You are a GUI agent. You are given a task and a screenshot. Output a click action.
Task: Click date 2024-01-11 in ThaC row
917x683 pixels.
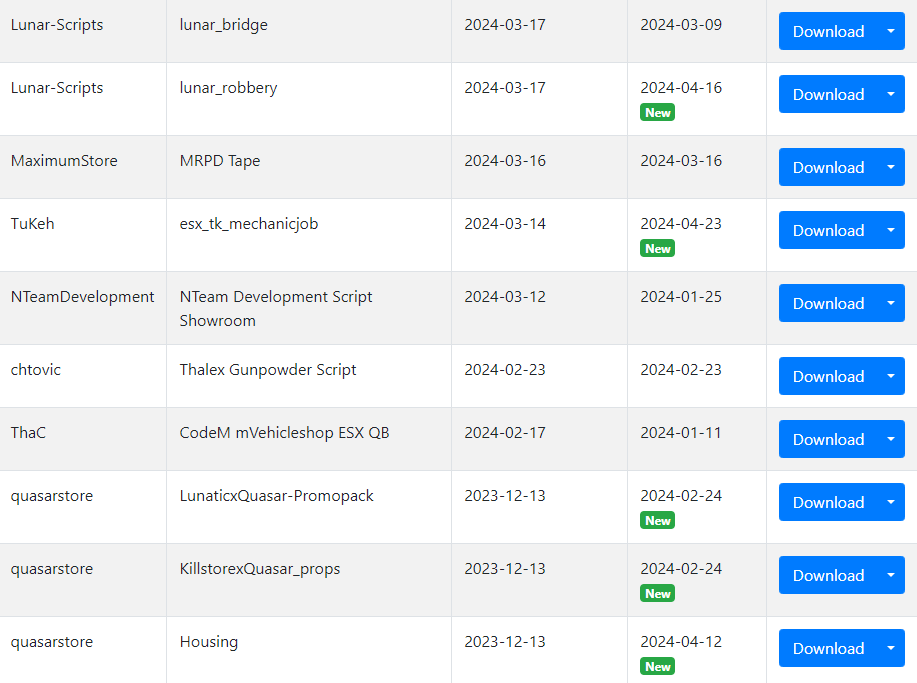tap(681, 433)
